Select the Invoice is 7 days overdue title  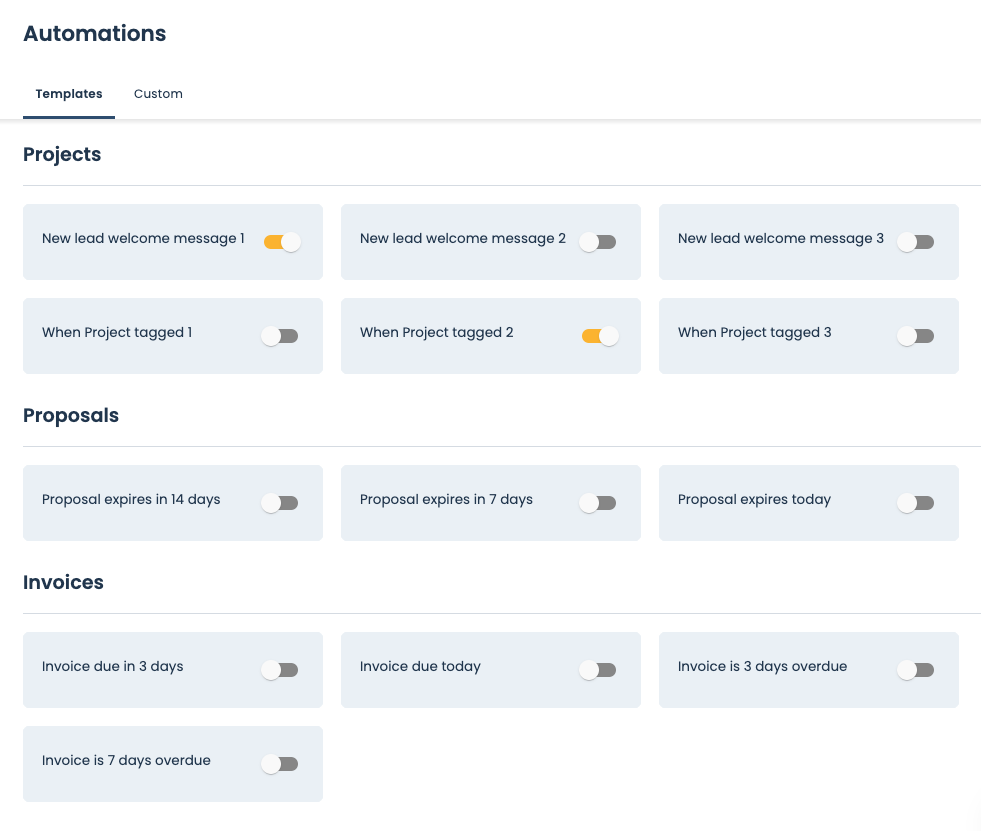(126, 761)
